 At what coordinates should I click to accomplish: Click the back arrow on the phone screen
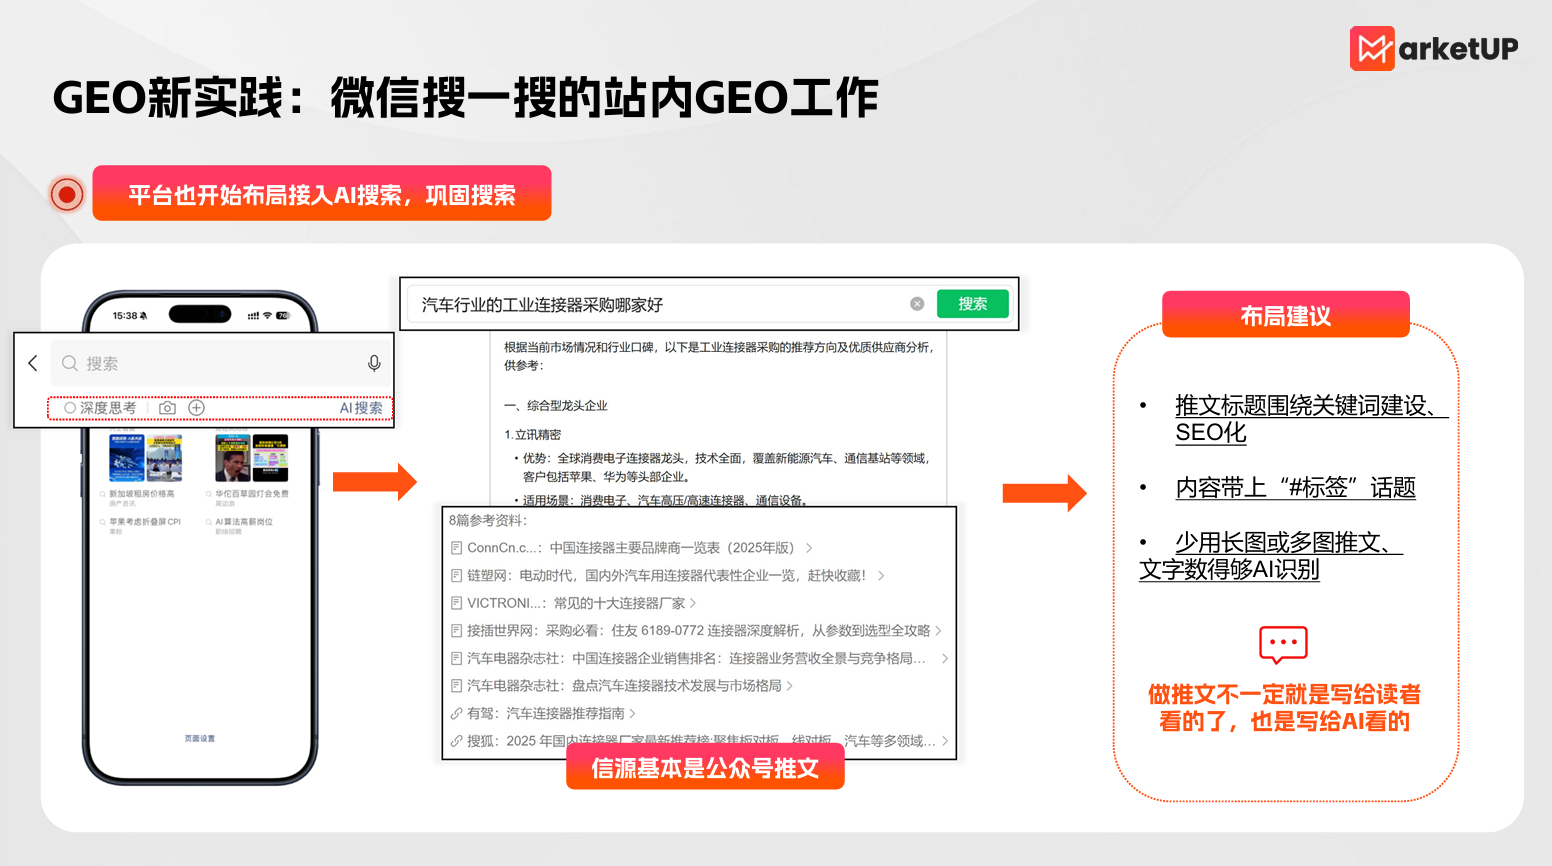(x=32, y=363)
